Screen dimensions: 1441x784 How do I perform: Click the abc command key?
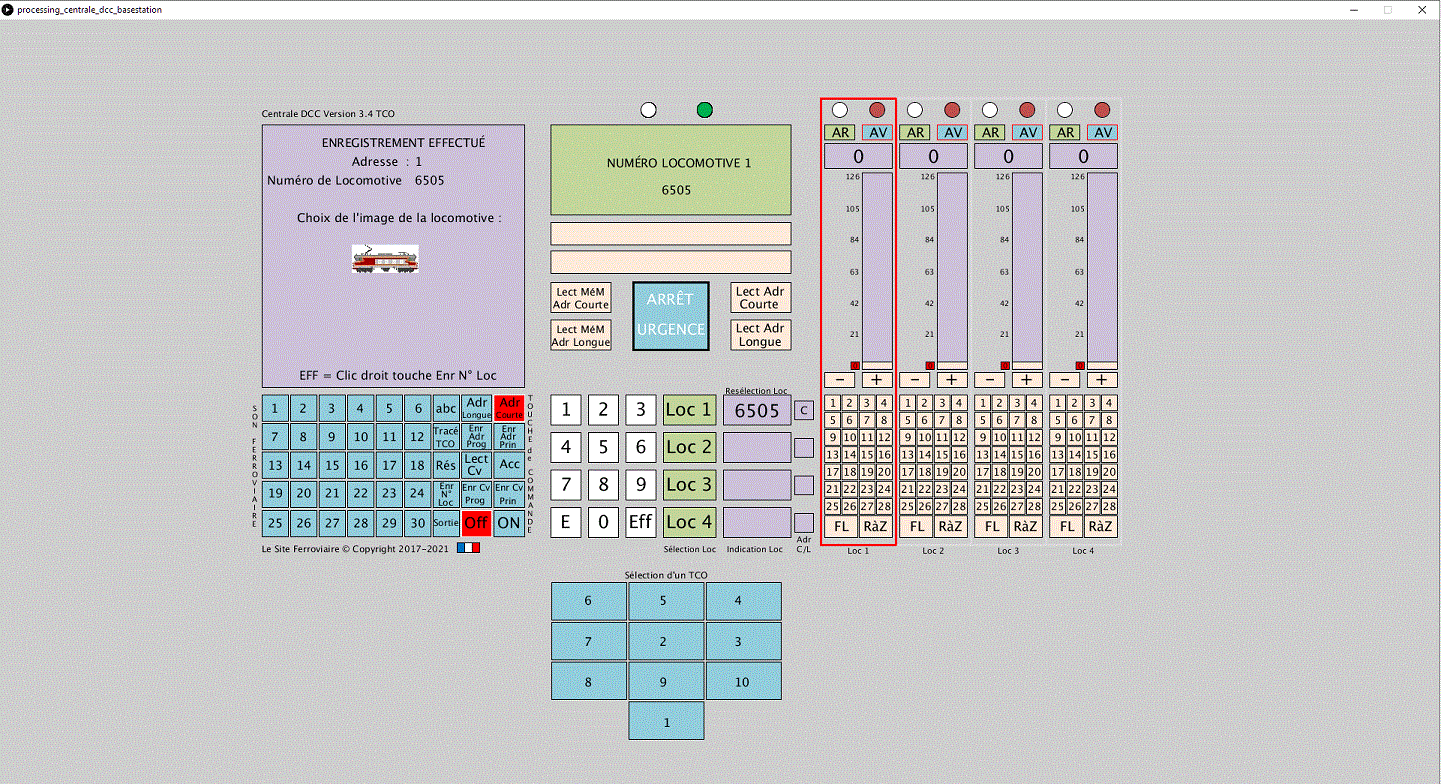(x=446, y=408)
